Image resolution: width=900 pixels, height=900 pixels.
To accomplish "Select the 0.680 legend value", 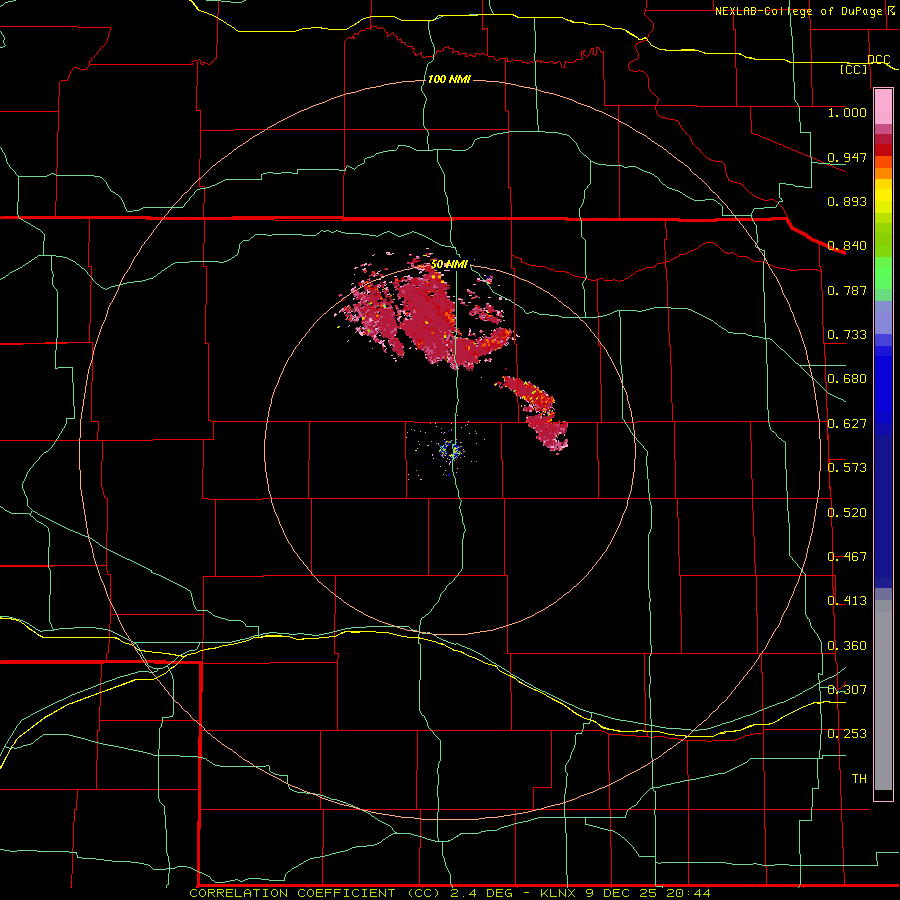I will click(847, 379).
